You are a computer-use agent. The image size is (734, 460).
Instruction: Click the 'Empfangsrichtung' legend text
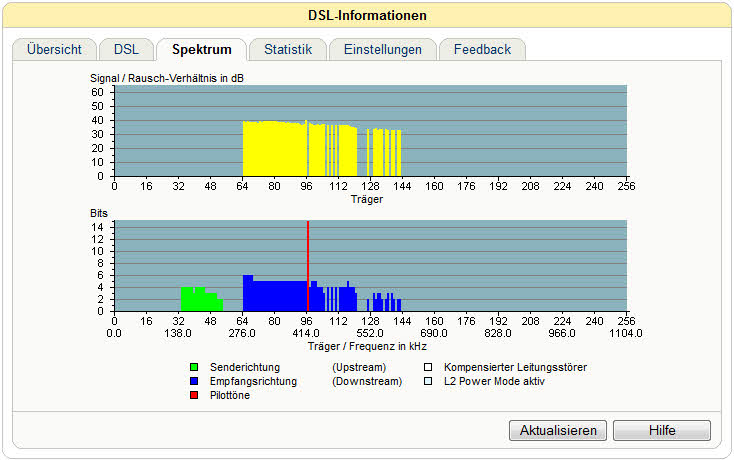tap(253, 381)
